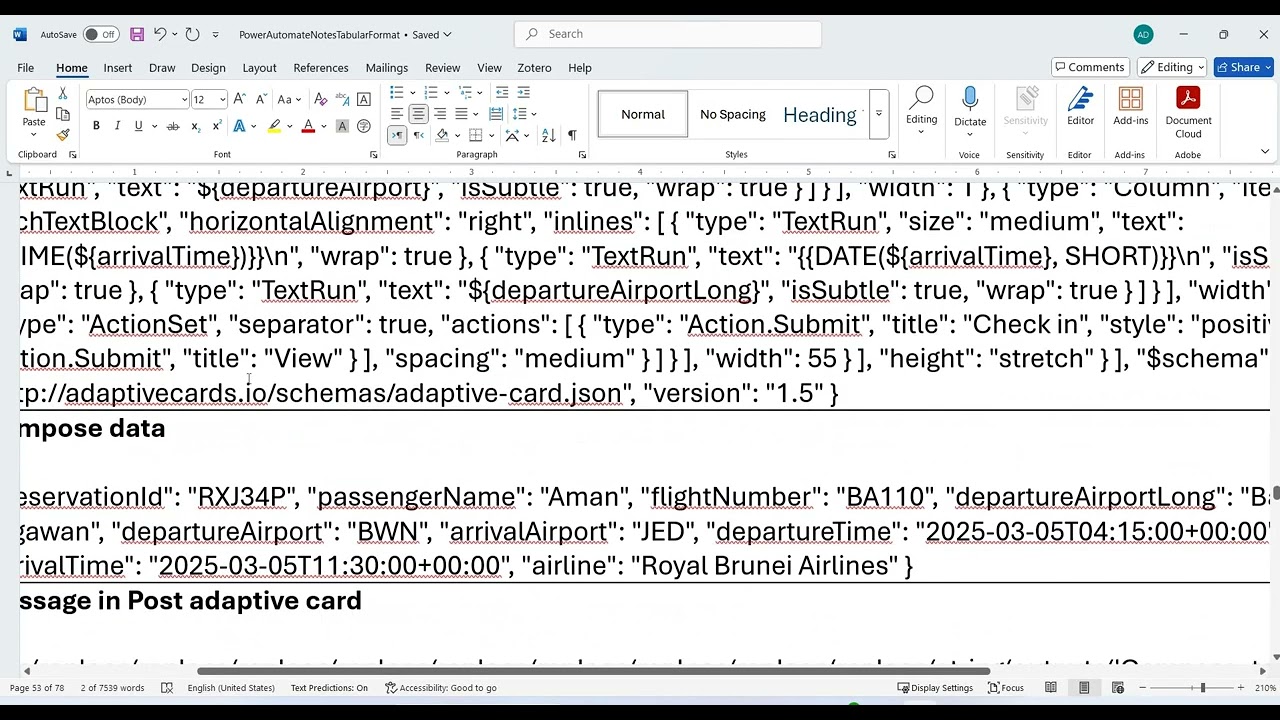
Task: Click in the Search box
Action: pos(668,34)
